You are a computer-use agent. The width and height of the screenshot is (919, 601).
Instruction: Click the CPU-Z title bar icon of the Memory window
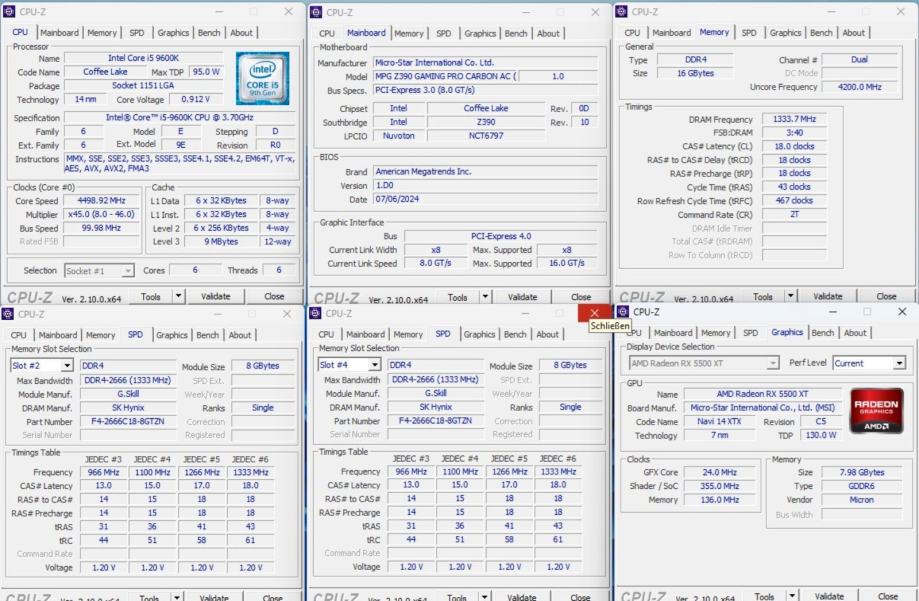point(621,11)
